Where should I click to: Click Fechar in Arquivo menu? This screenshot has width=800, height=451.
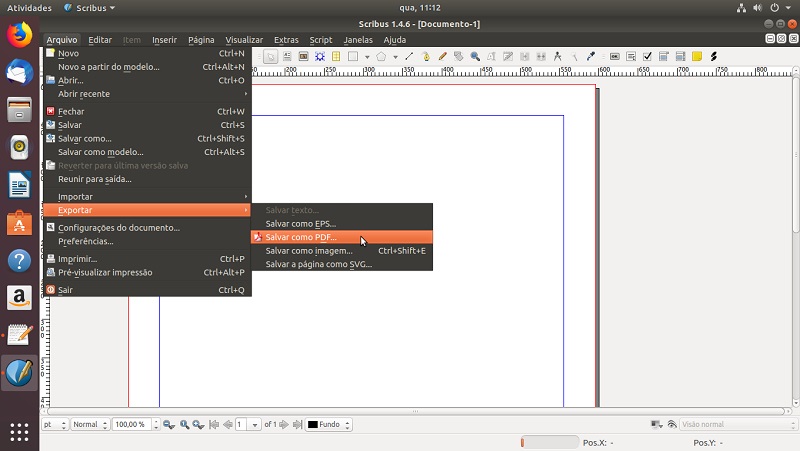coord(147,111)
